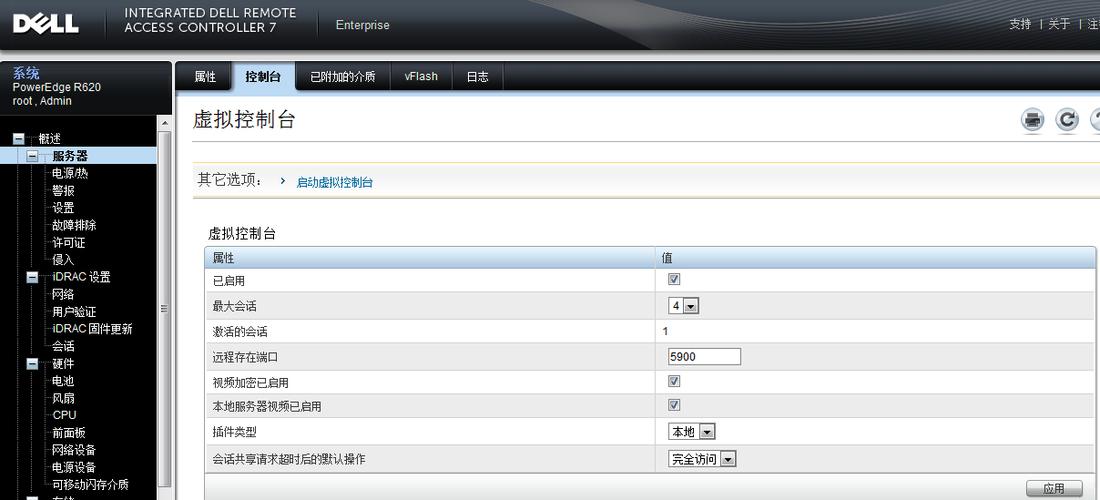1100x500 pixels.
Task: Switch to the 属性 tab
Action: click(205, 76)
